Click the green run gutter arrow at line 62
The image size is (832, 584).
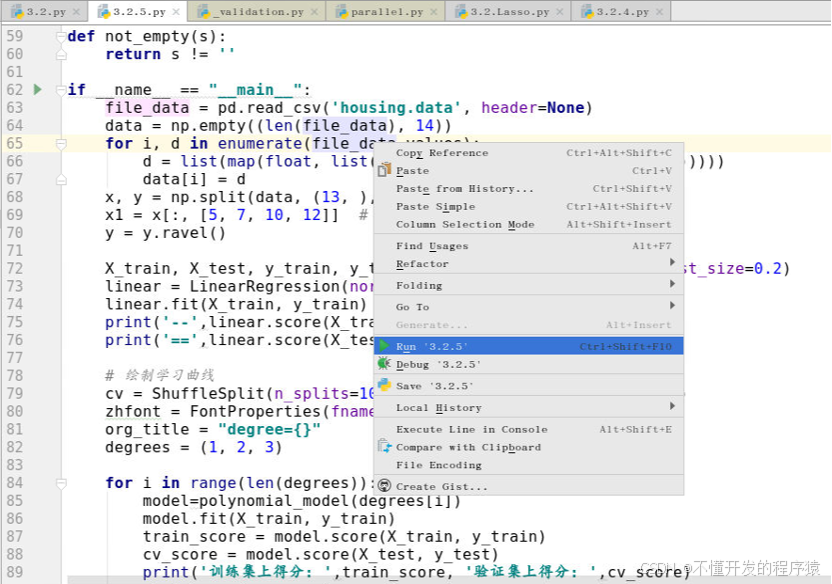coord(38,89)
